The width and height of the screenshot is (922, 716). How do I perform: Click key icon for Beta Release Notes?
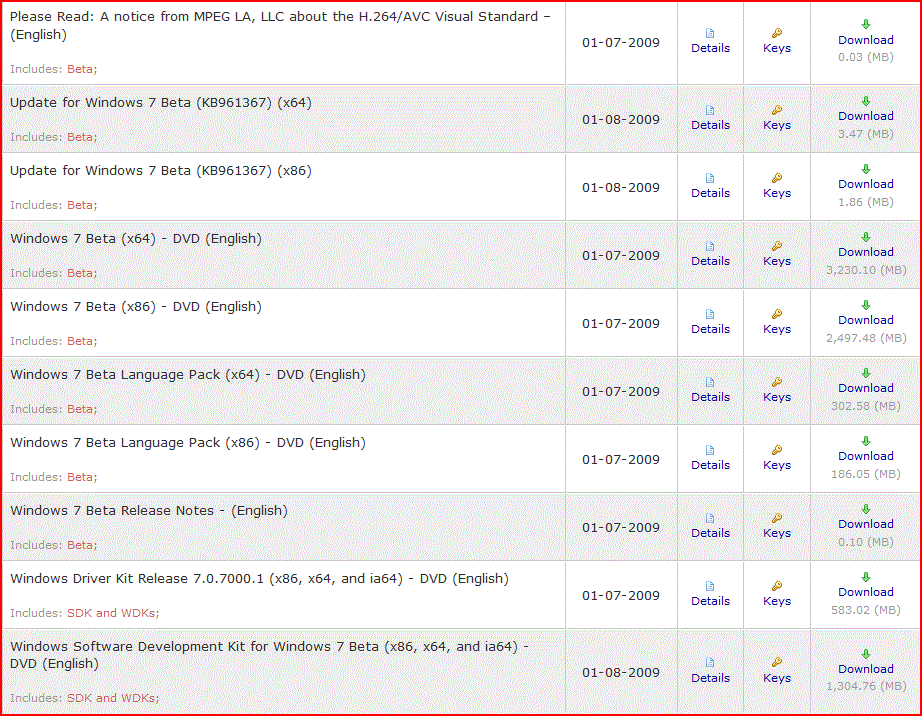[x=777, y=518]
